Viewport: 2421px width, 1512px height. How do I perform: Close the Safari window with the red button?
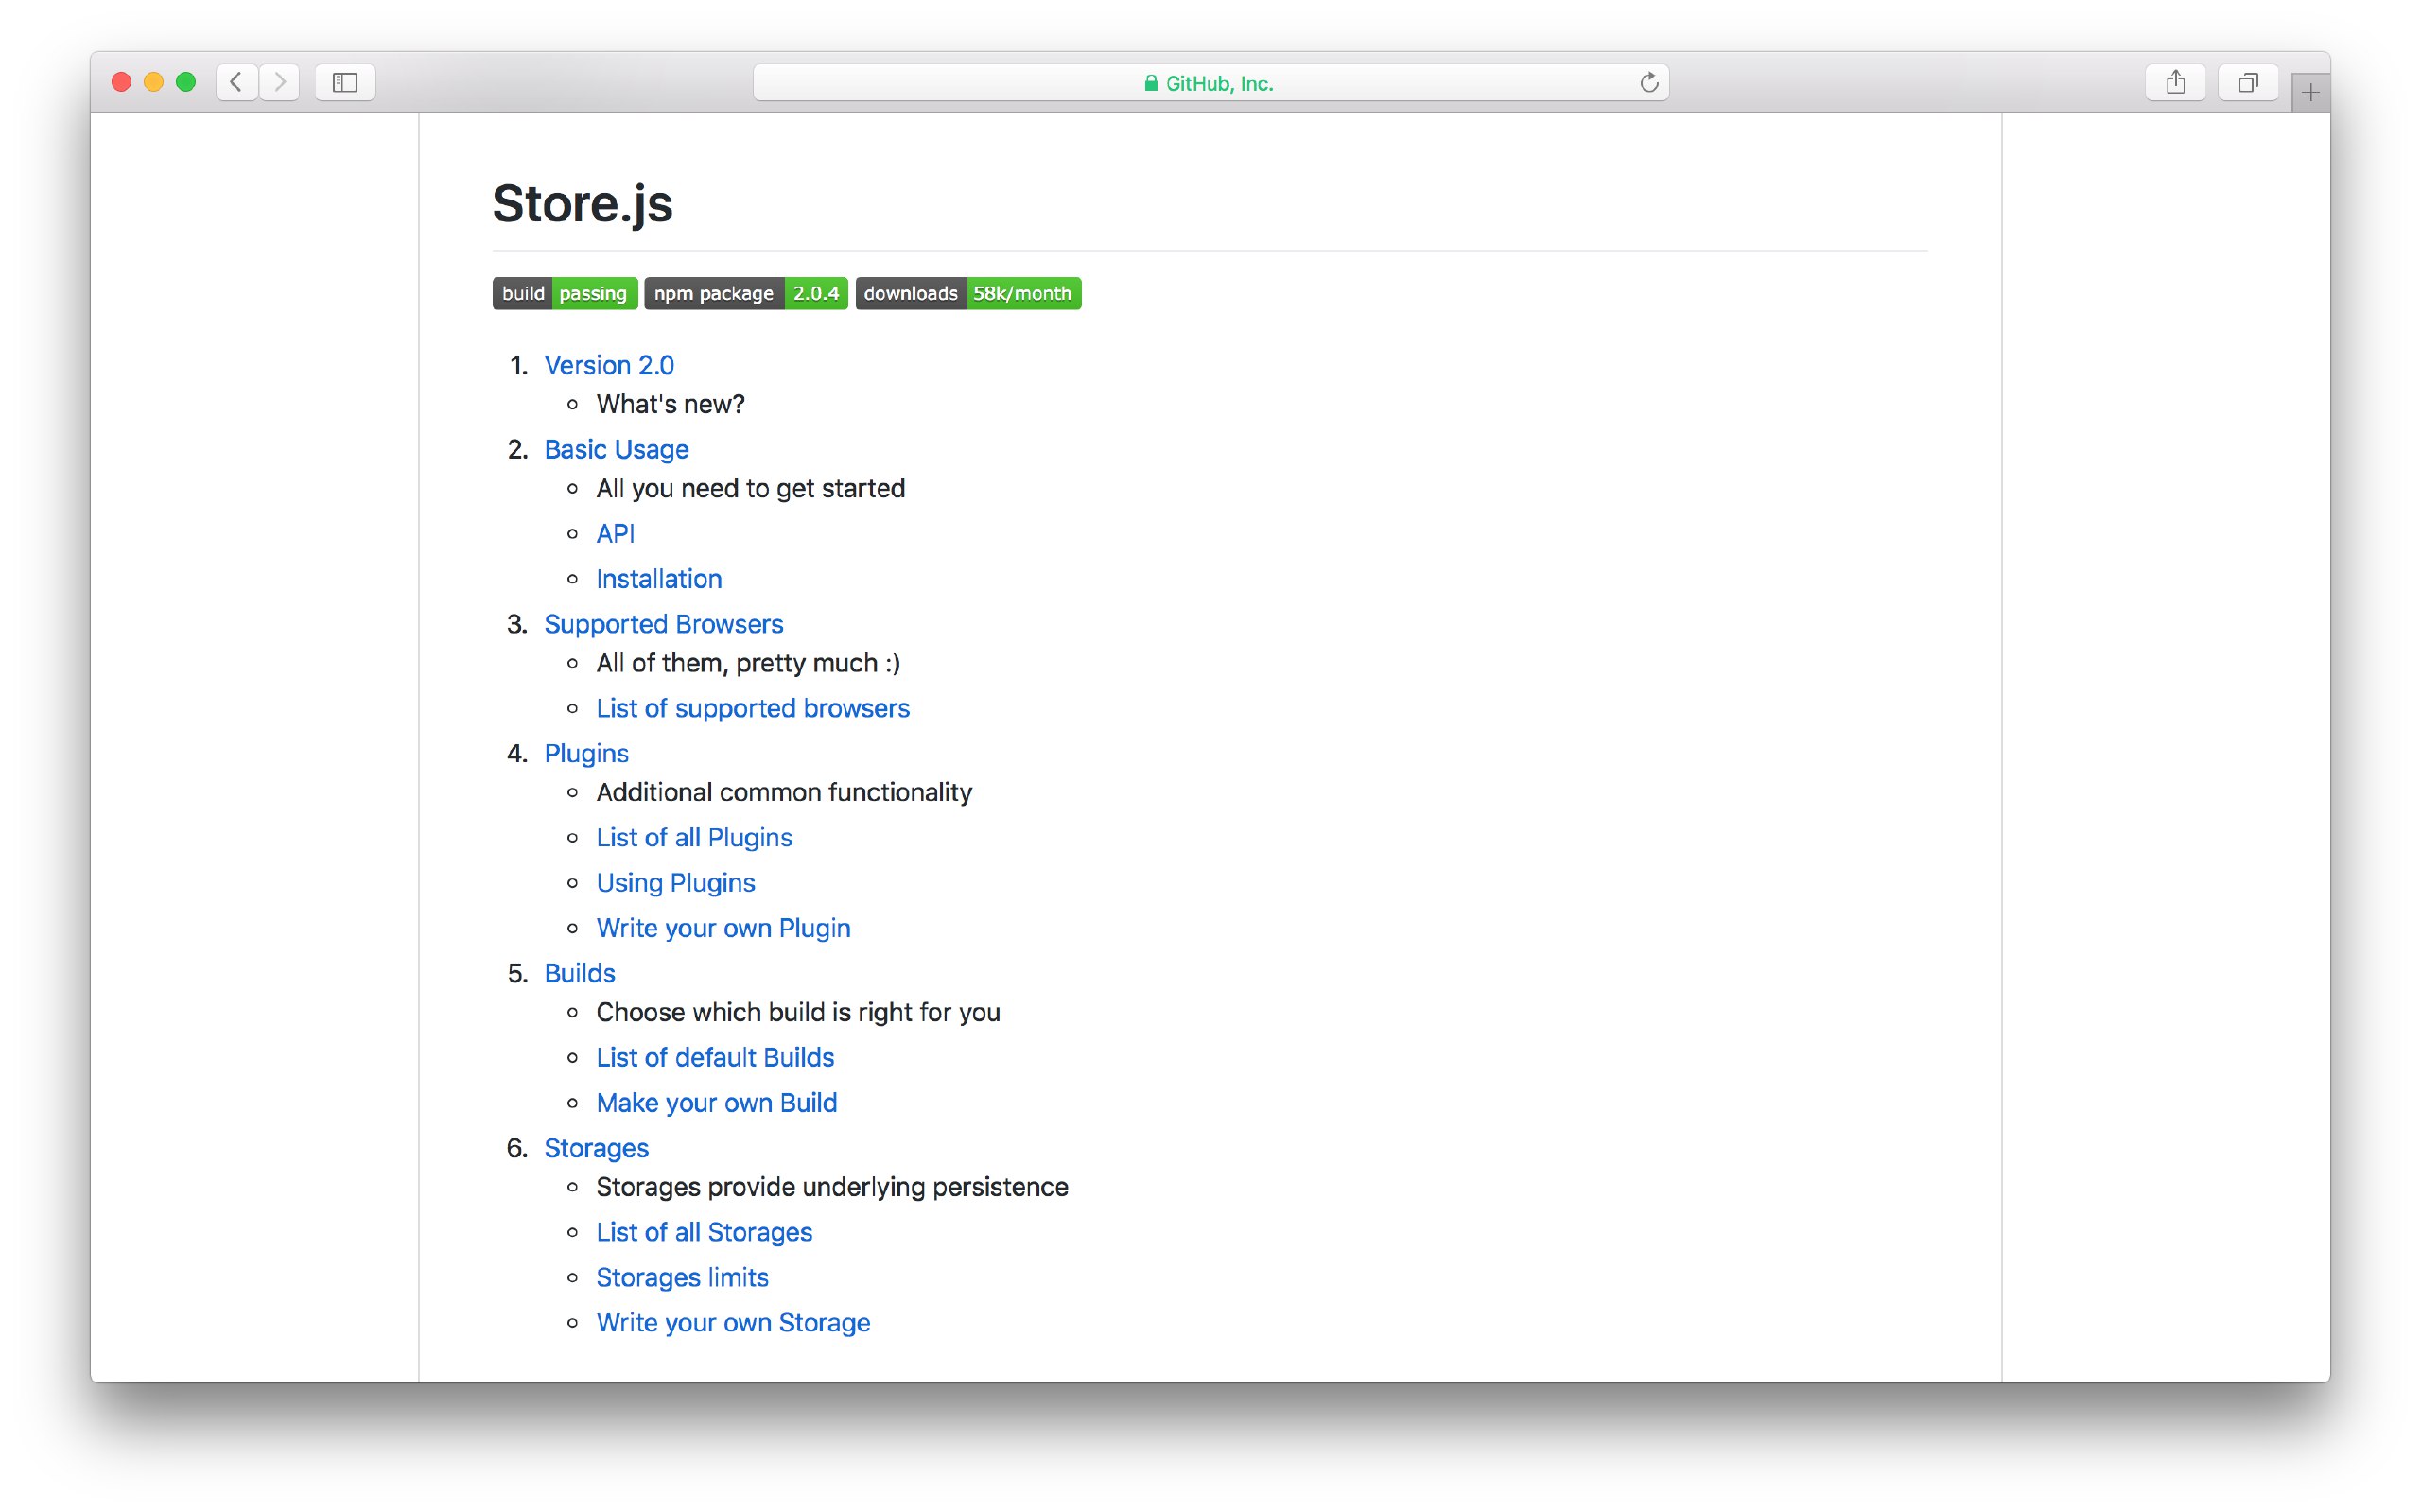[x=122, y=82]
